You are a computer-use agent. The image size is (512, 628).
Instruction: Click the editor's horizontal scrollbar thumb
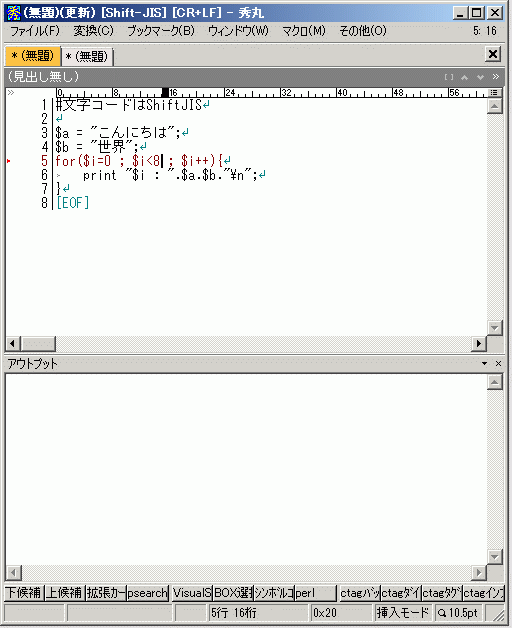(38, 343)
